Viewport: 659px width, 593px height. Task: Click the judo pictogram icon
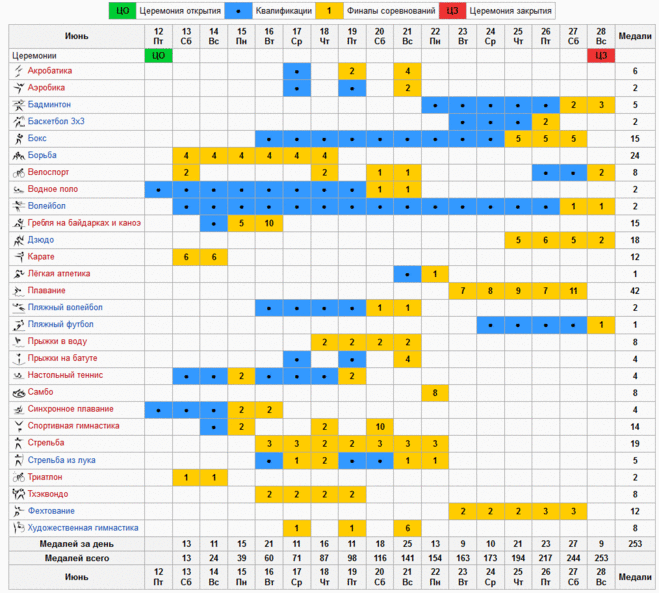click(18, 240)
